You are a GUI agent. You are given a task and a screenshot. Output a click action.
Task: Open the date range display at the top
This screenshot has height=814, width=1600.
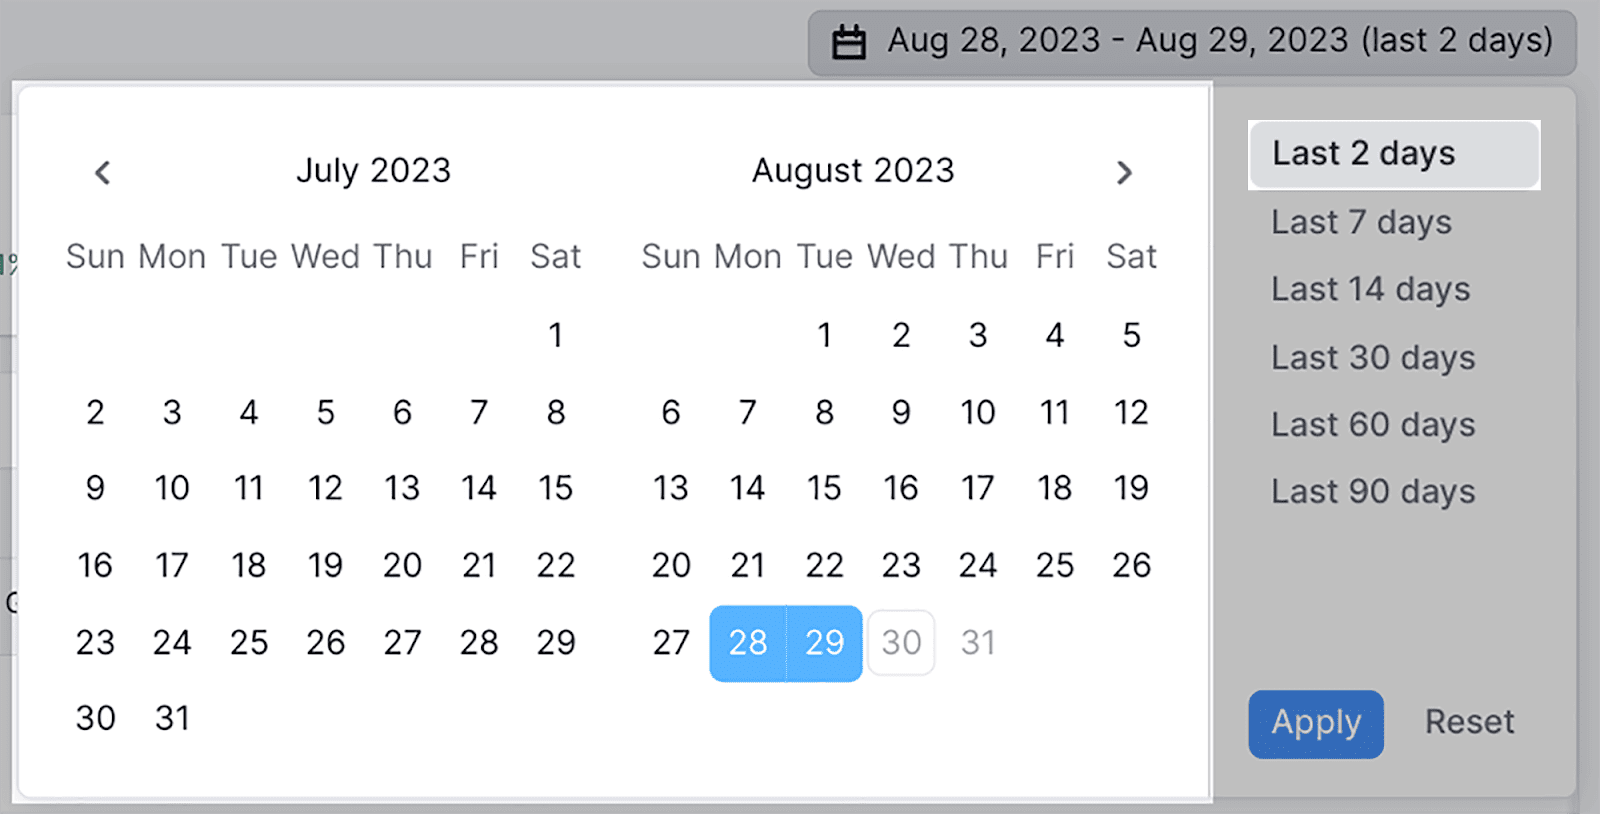(1180, 40)
